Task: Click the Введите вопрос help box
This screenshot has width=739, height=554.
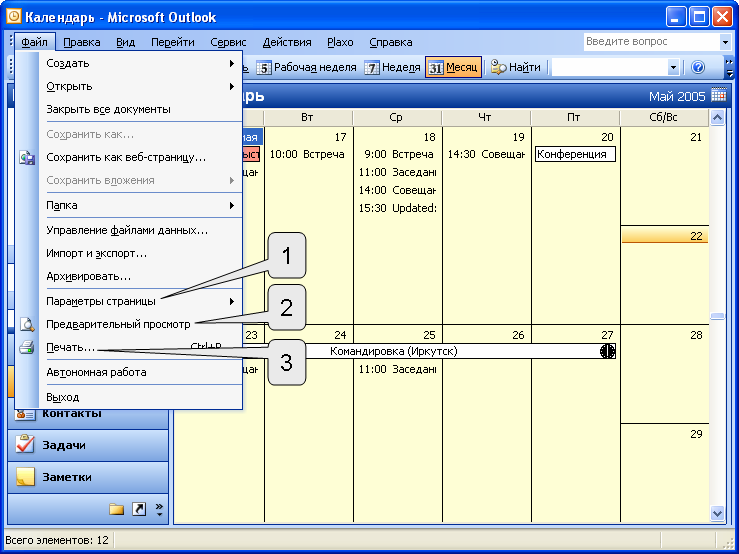Action: coord(651,42)
